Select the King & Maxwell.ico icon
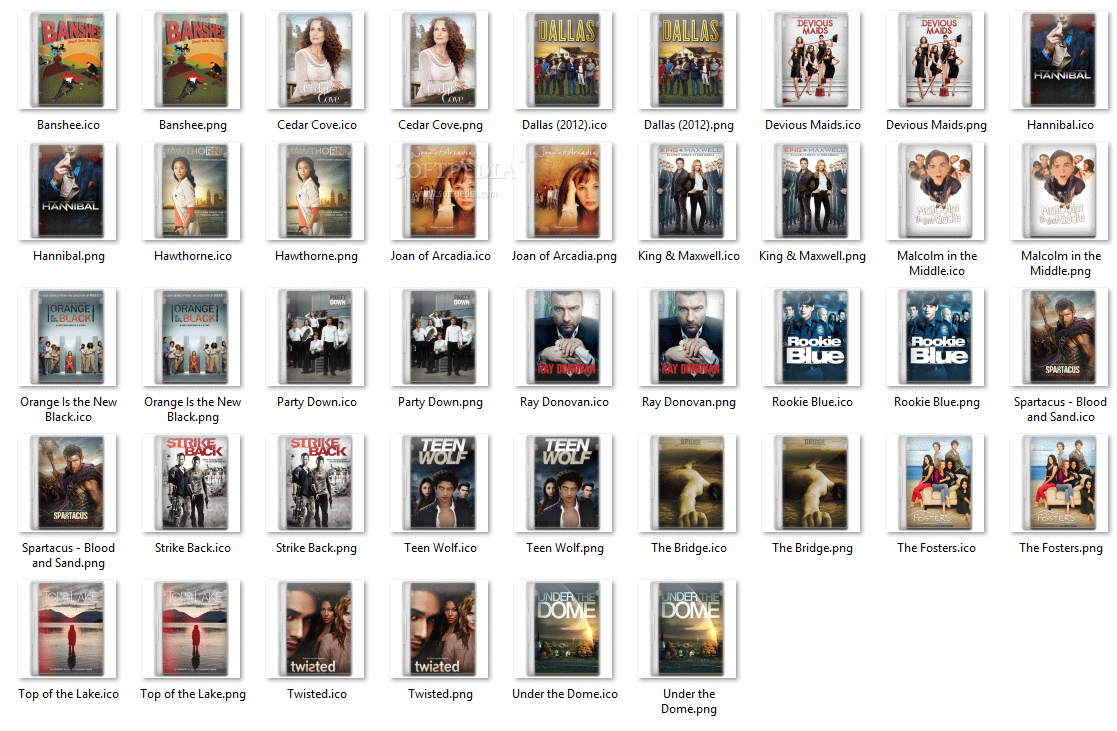 (x=687, y=191)
